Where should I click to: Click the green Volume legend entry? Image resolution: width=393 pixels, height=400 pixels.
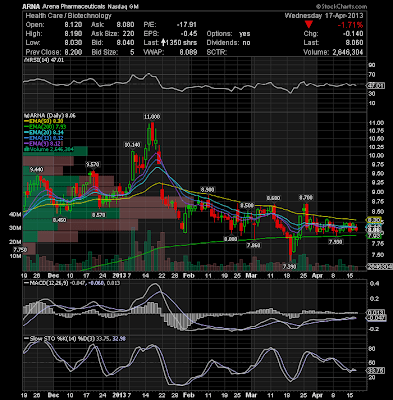pos(50,149)
